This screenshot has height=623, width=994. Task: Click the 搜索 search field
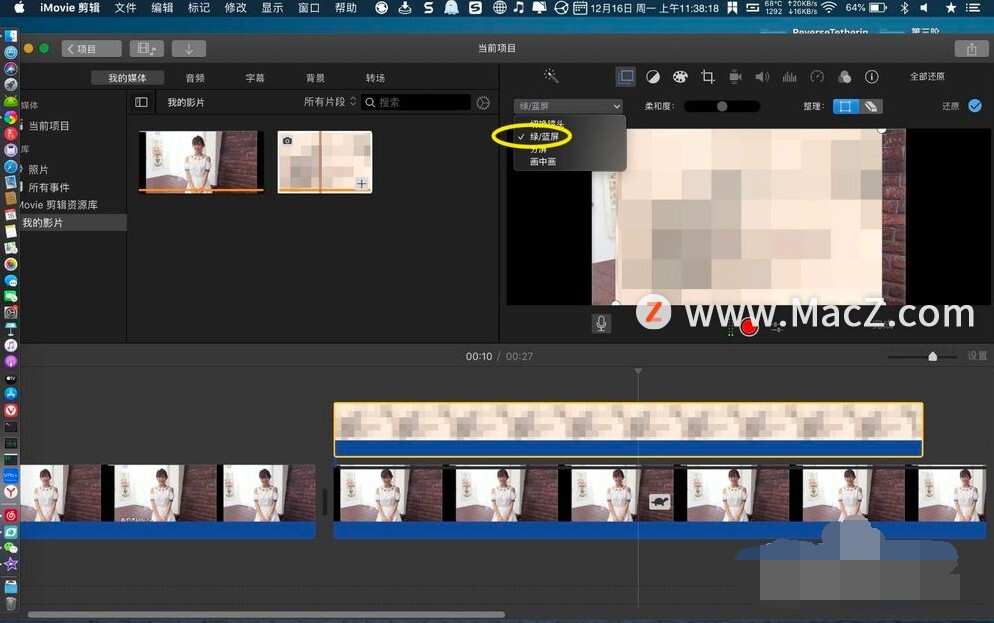(x=416, y=102)
